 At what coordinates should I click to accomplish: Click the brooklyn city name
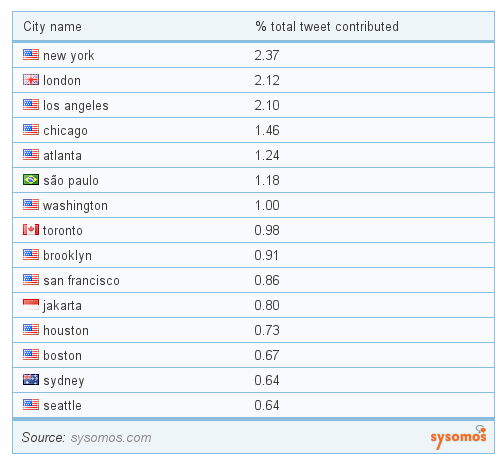pyautogui.click(x=67, y=256)
